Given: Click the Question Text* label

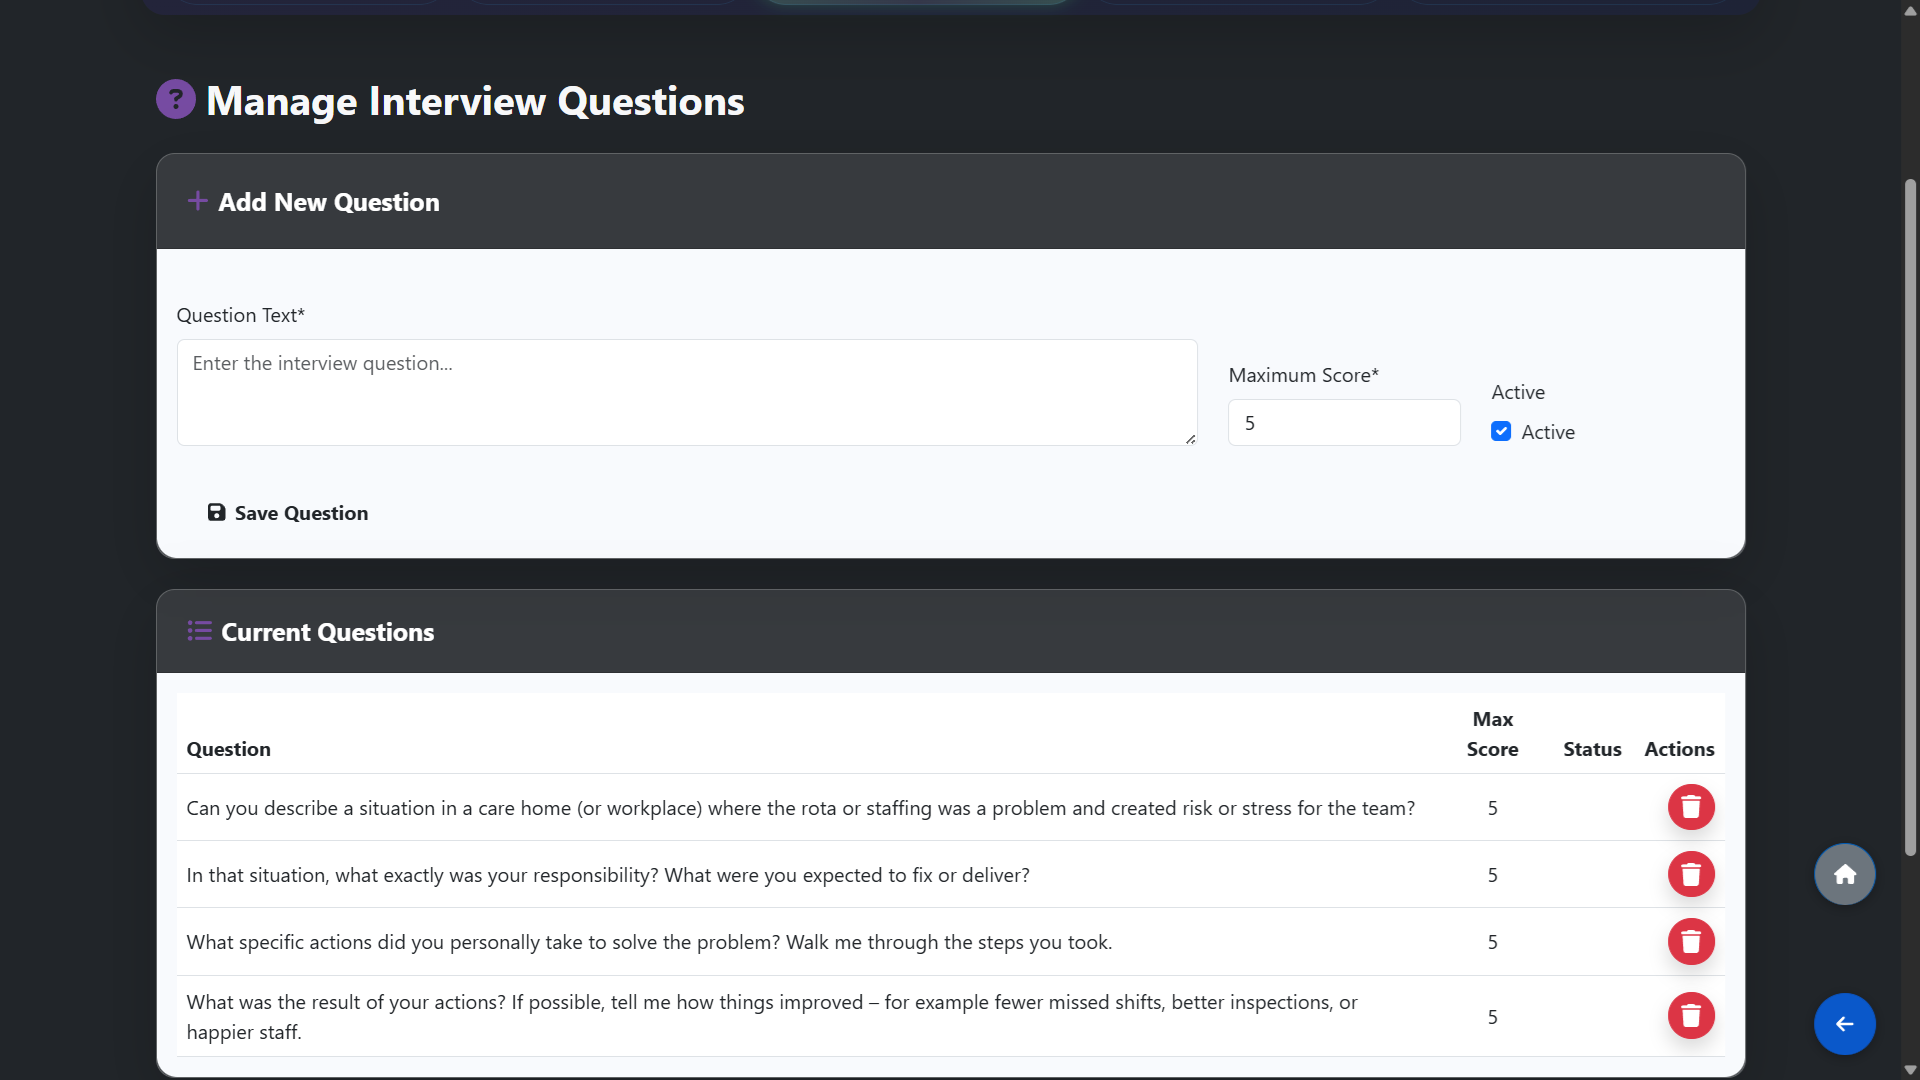Looking at the screenshot, I should pyautogui.click(x=240, y=315).
